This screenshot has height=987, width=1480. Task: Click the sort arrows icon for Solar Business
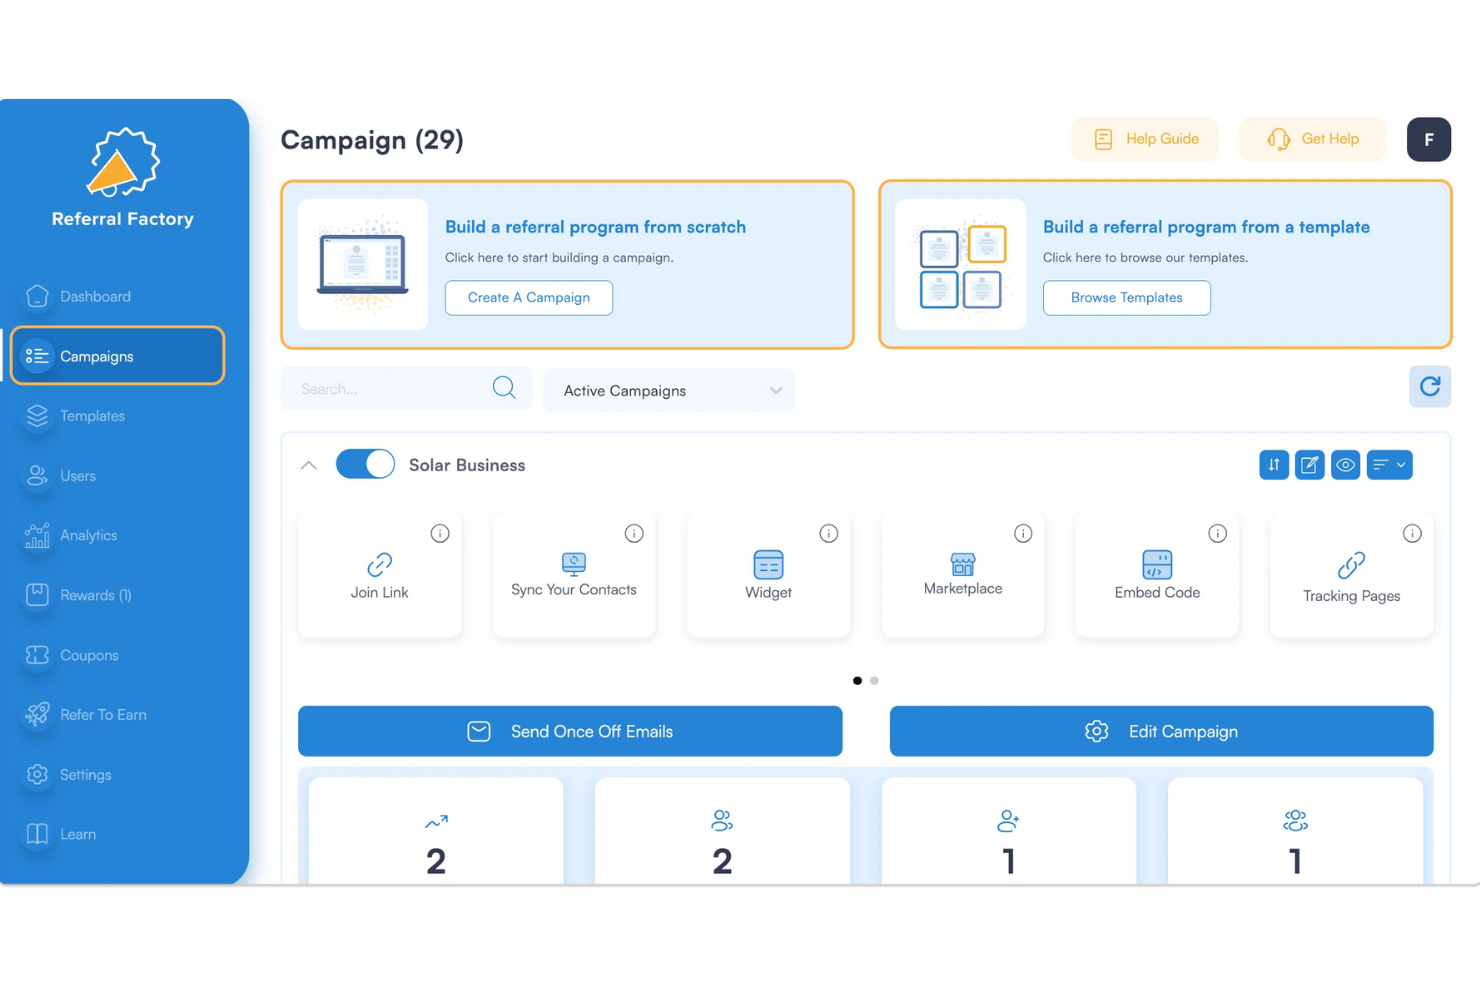coord(1274,465)
